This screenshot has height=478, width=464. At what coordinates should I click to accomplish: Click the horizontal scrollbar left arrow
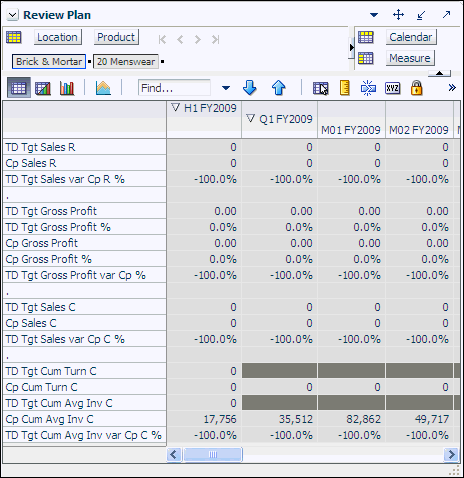[174, 454]
